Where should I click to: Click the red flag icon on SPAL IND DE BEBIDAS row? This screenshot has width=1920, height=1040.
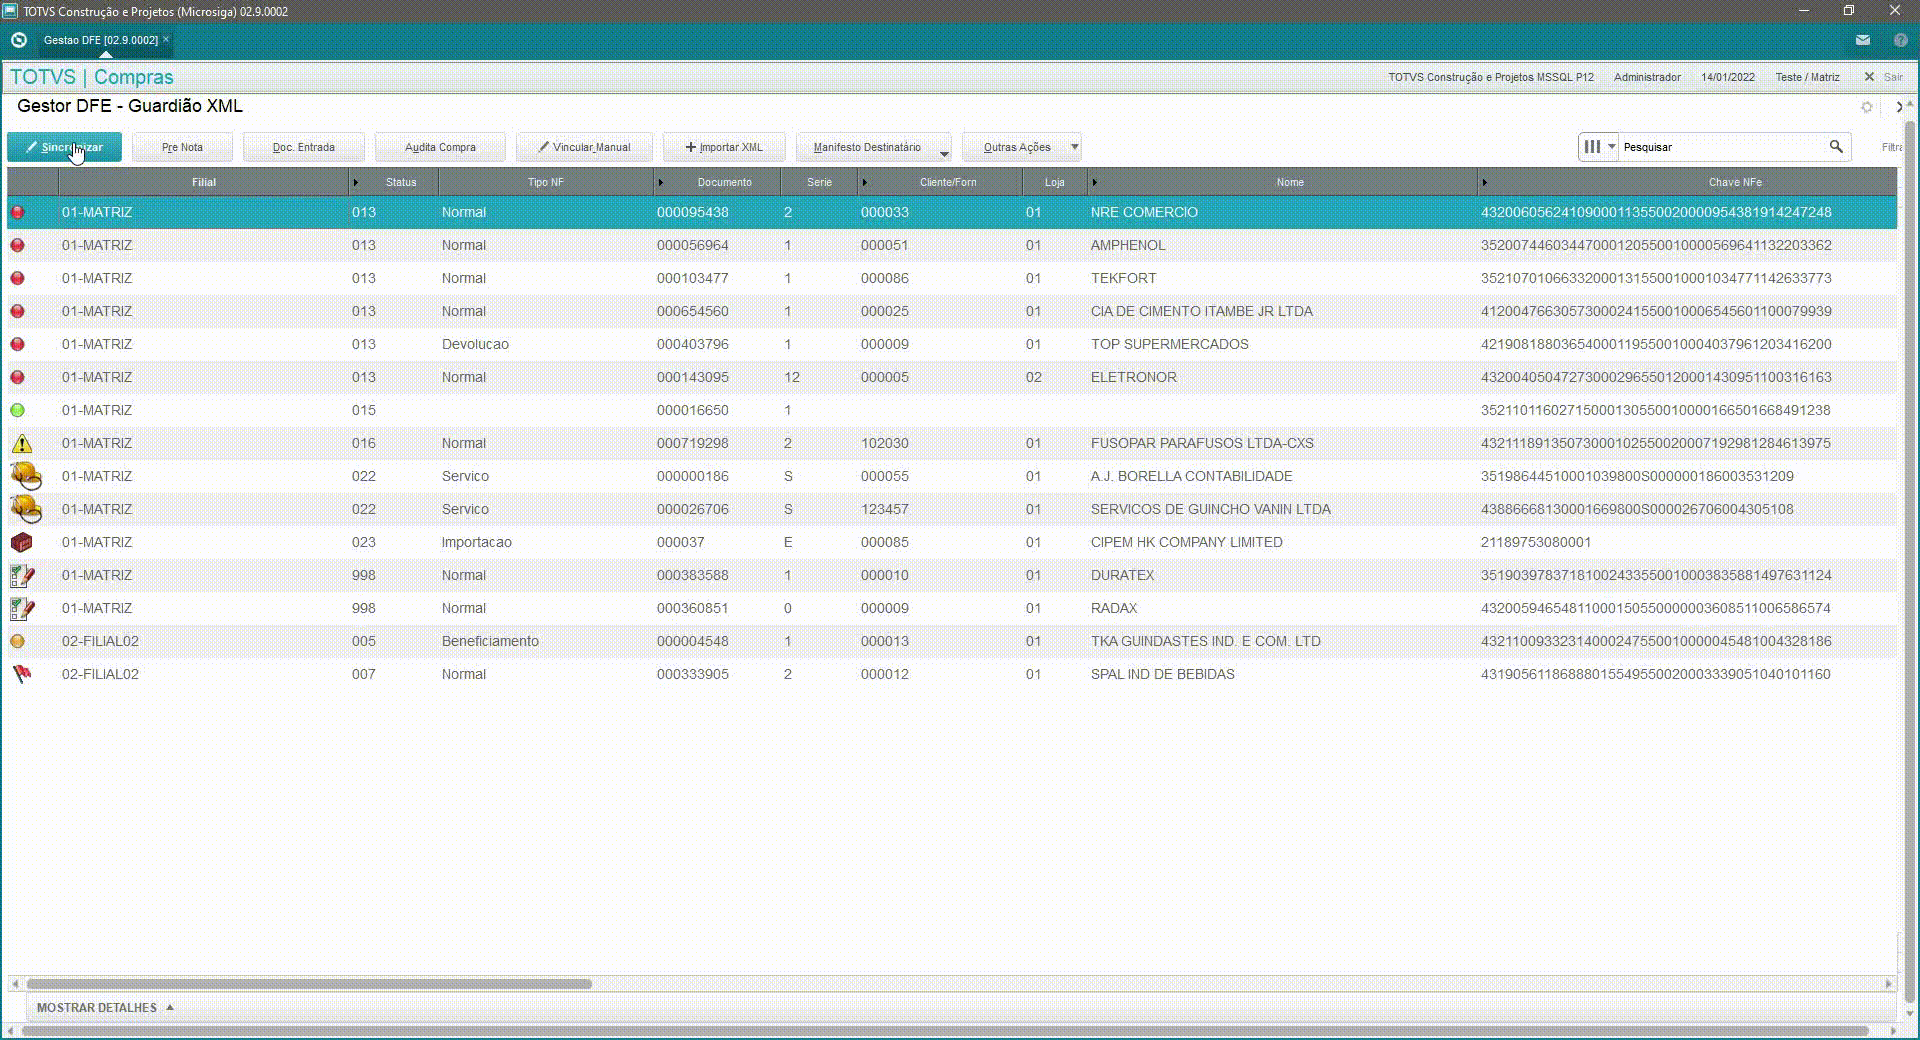click(x=21, y=674)
